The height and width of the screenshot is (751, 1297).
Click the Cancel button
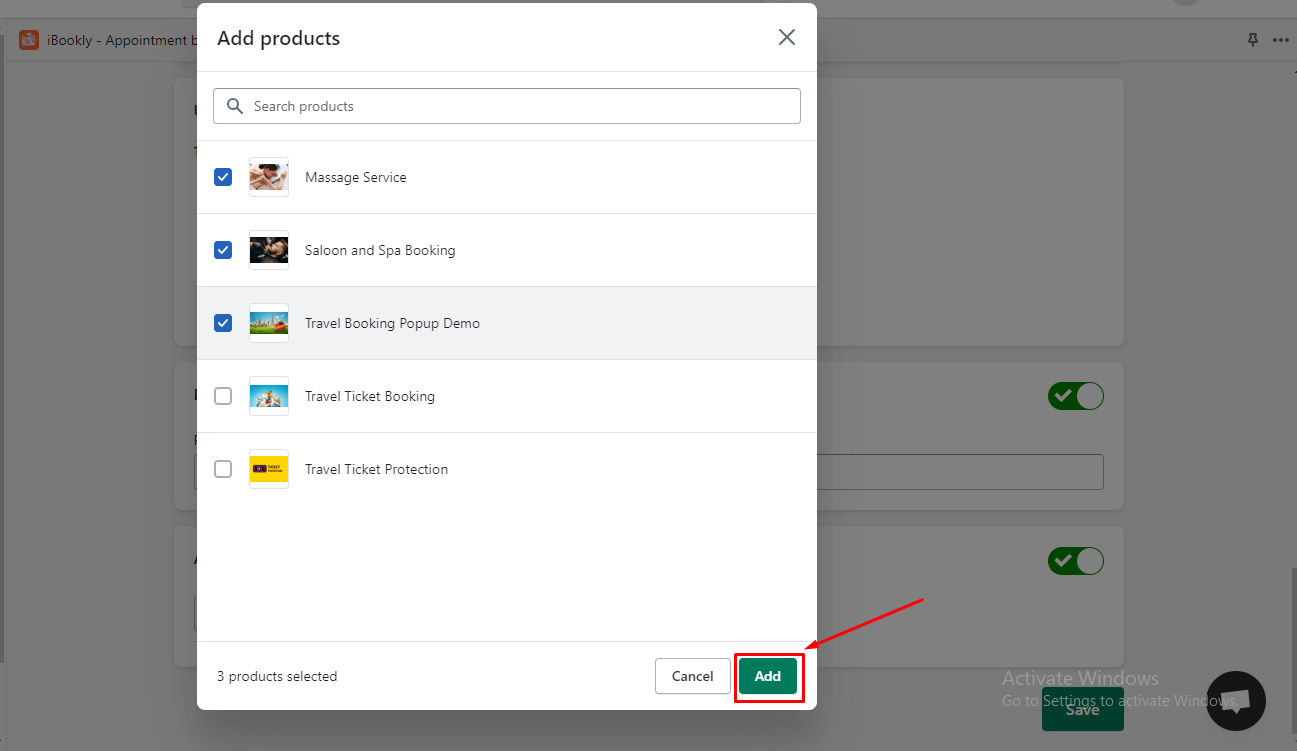[692, 676]
